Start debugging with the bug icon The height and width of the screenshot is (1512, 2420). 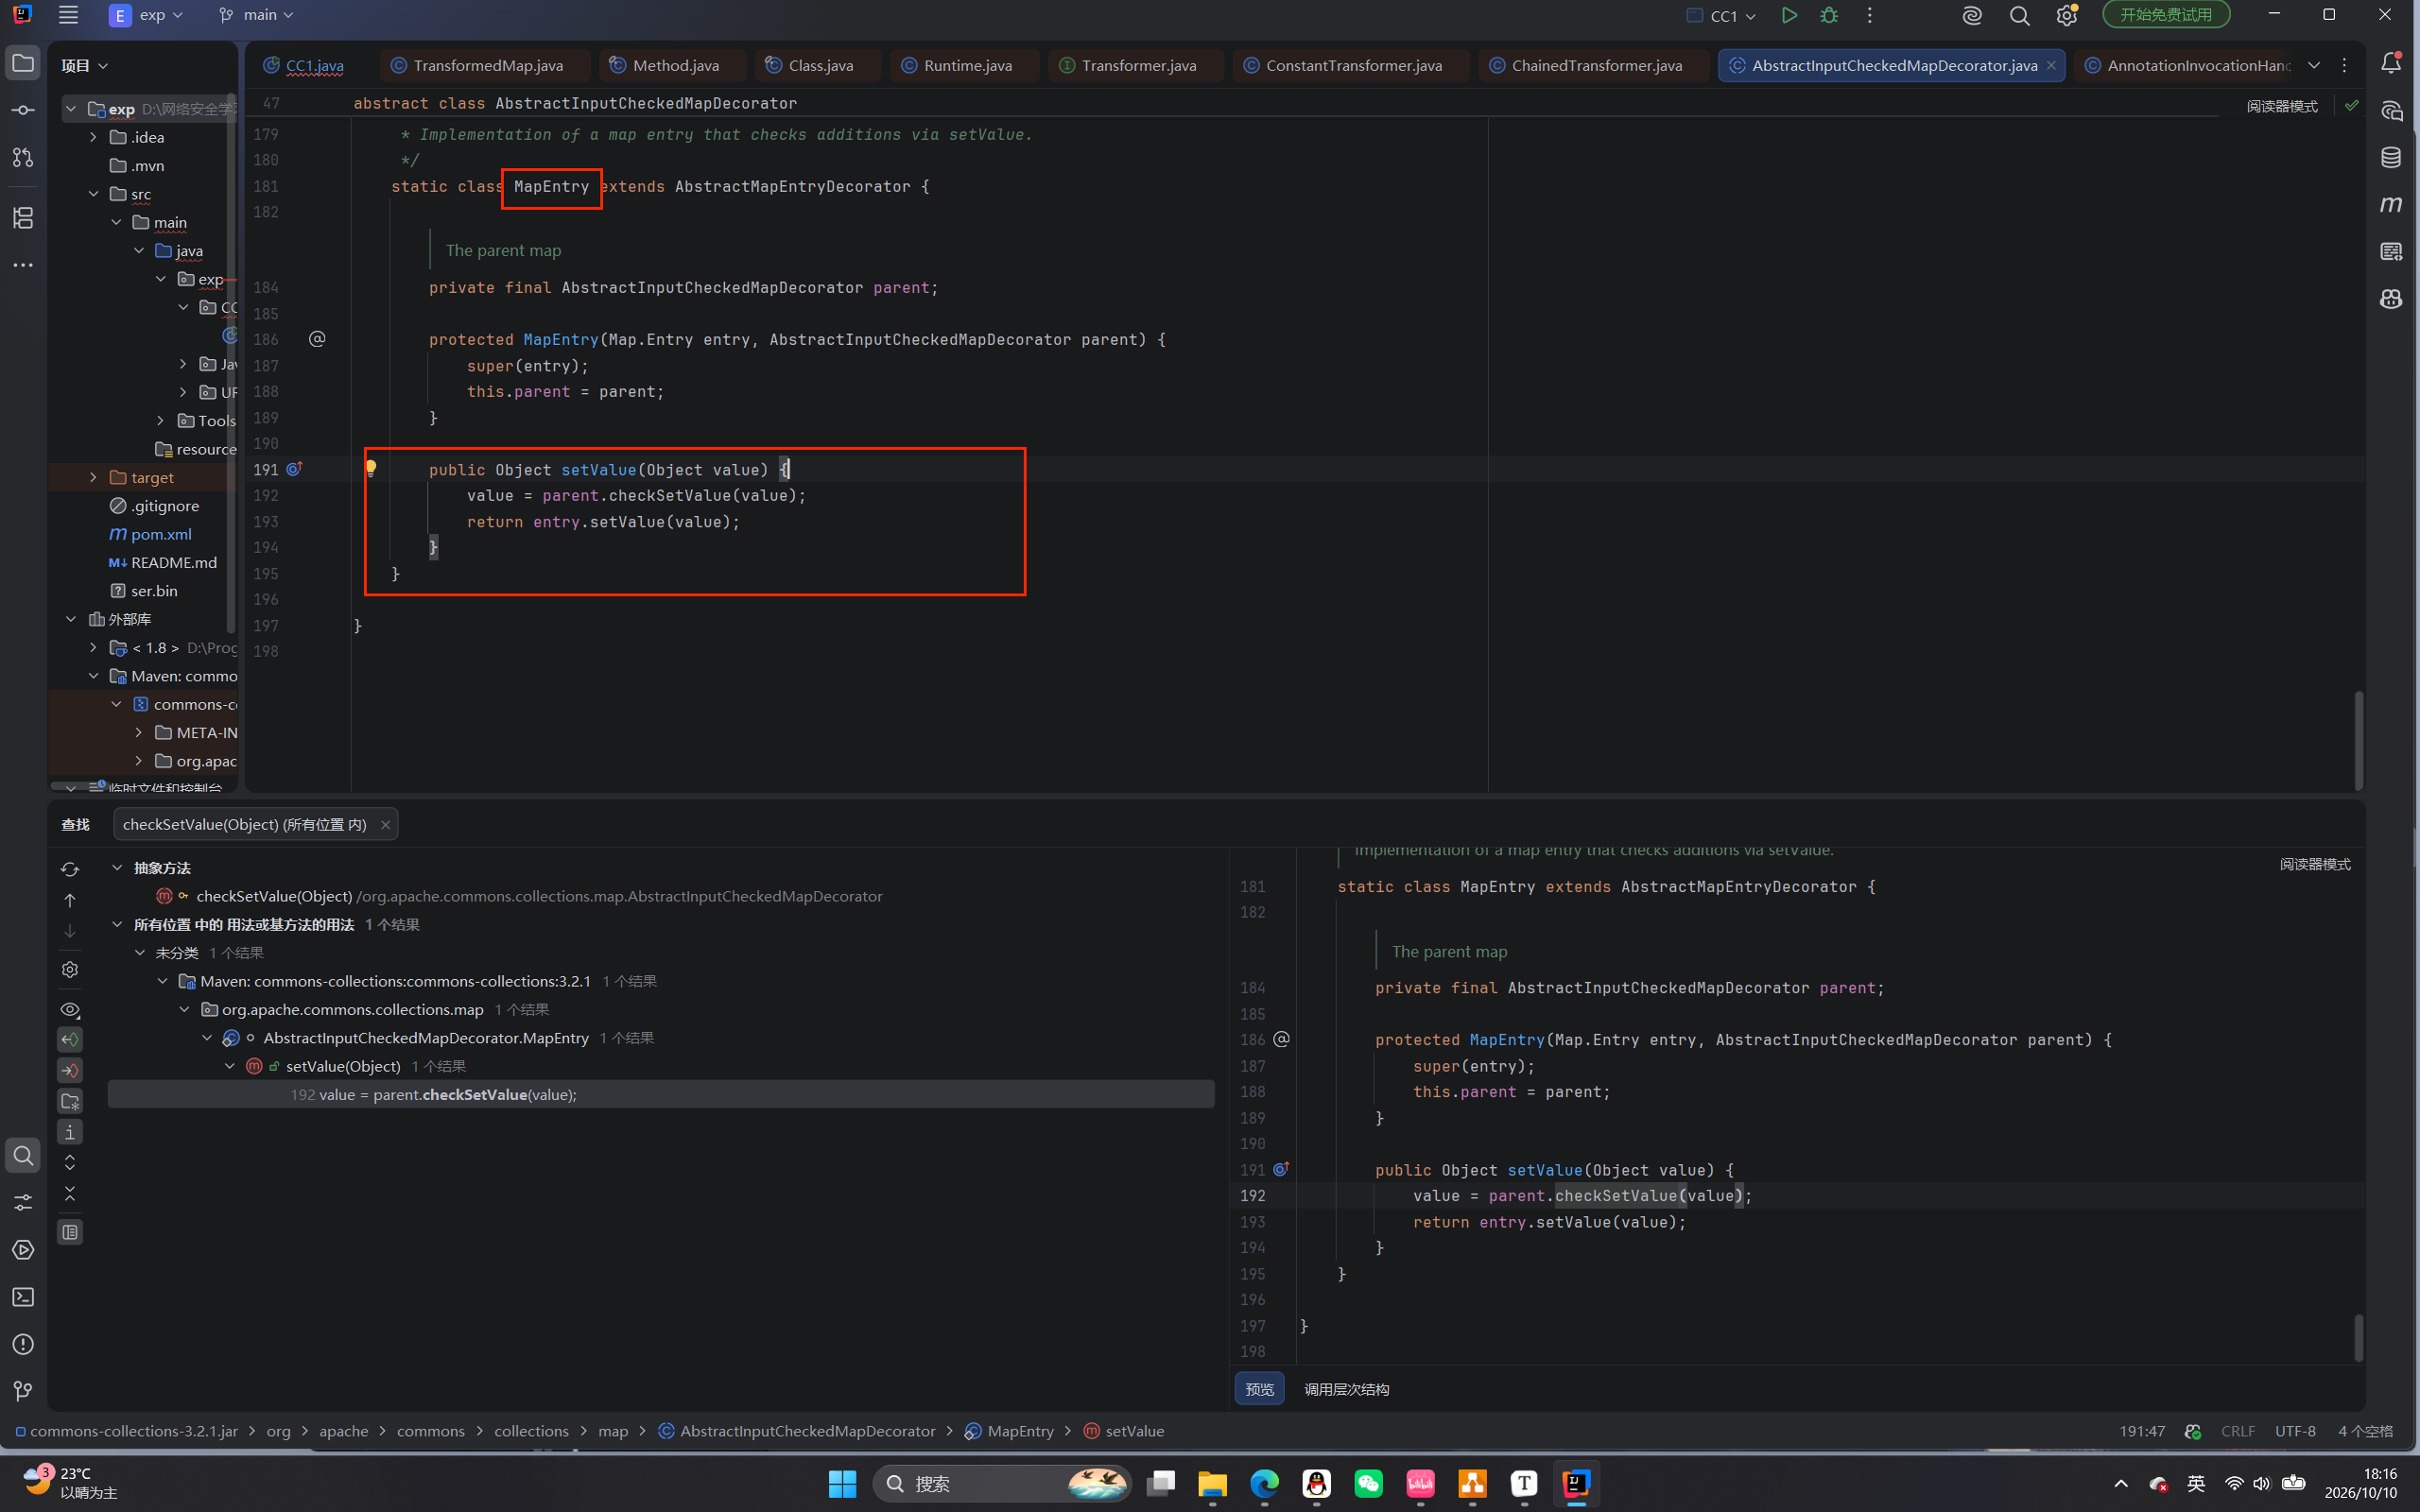point(1829,15)
